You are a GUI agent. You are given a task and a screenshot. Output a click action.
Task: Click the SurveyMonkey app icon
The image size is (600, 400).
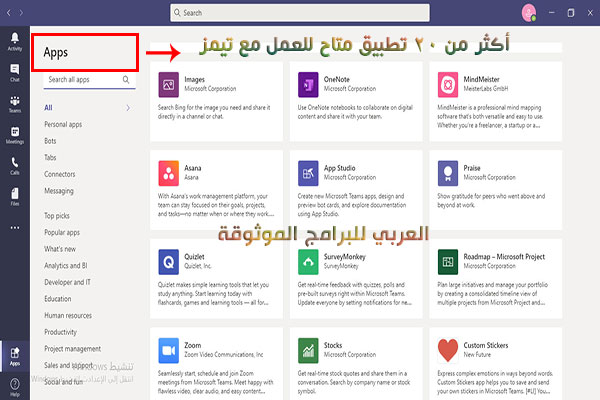click(308, 262)
